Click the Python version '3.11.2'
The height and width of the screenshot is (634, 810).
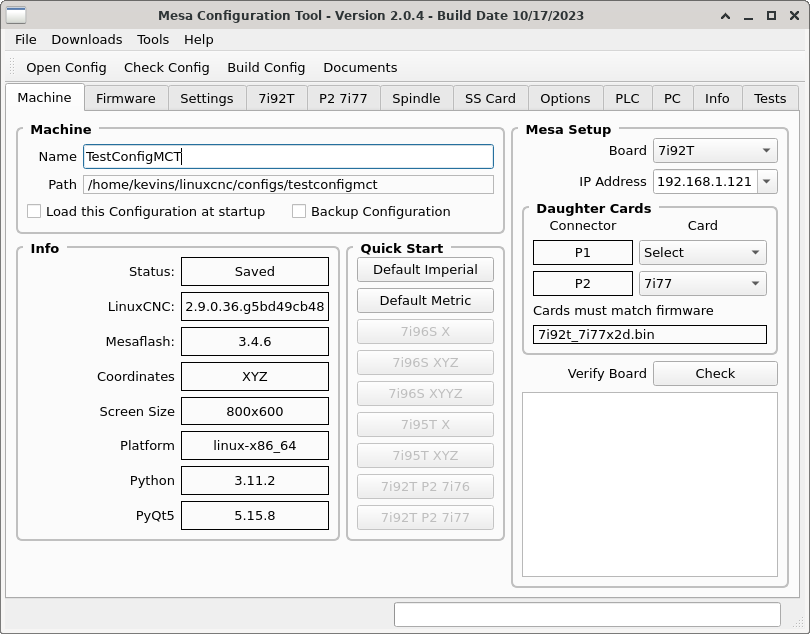(255, 481)
